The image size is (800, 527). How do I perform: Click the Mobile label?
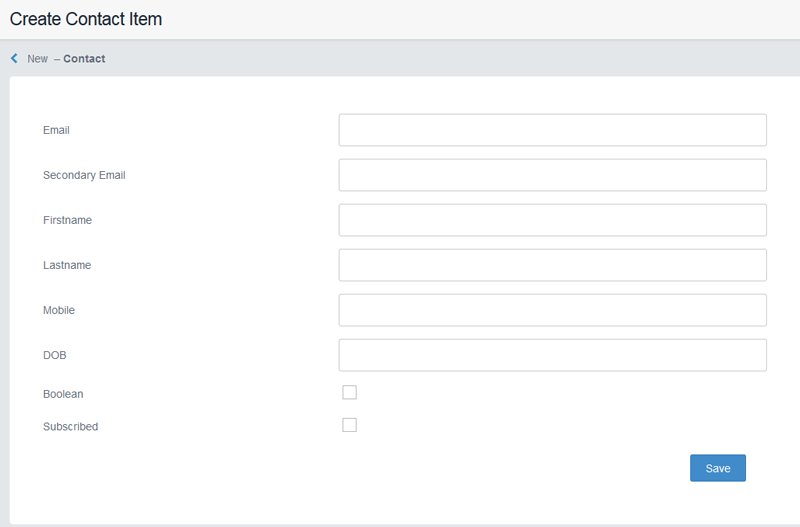pyautogui.click(x=59, y=310)
